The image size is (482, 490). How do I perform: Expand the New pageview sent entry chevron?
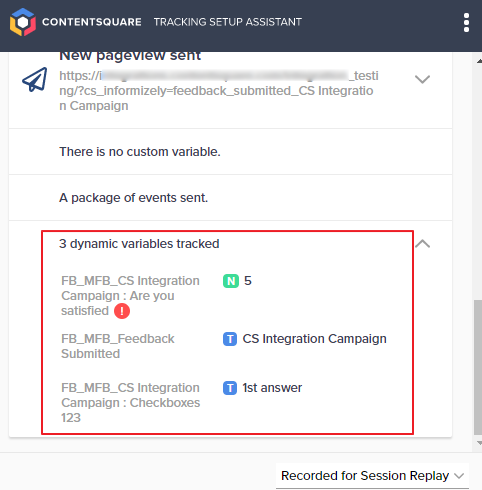(422, 79)
